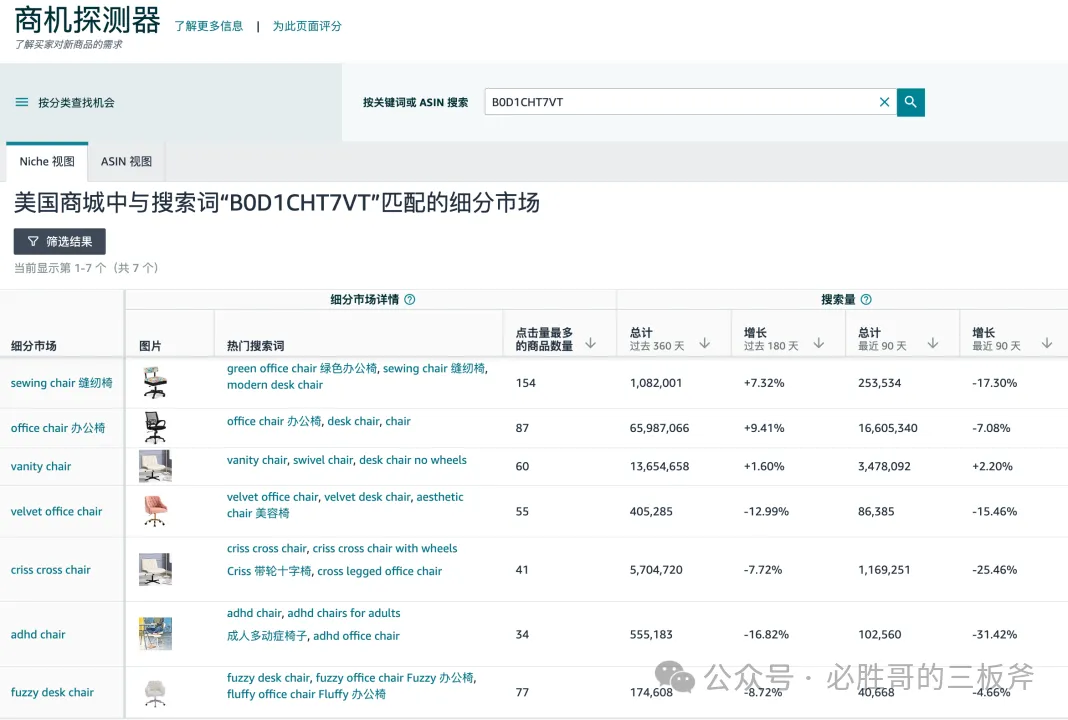Click 当前显示第 1-7 个 result count
This screenshot has width=1068, height=720.
[86, 268]
